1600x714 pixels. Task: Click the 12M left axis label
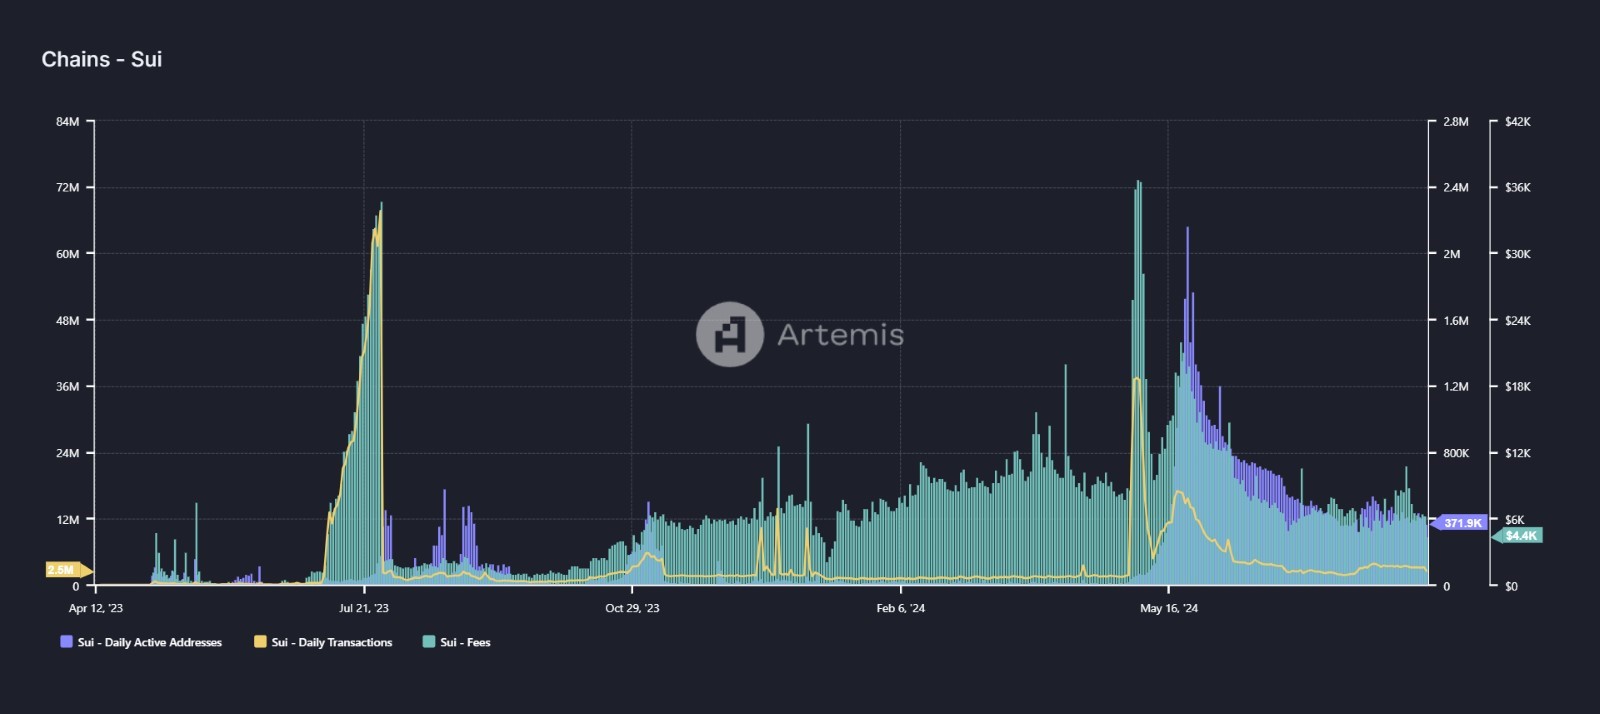67,520
